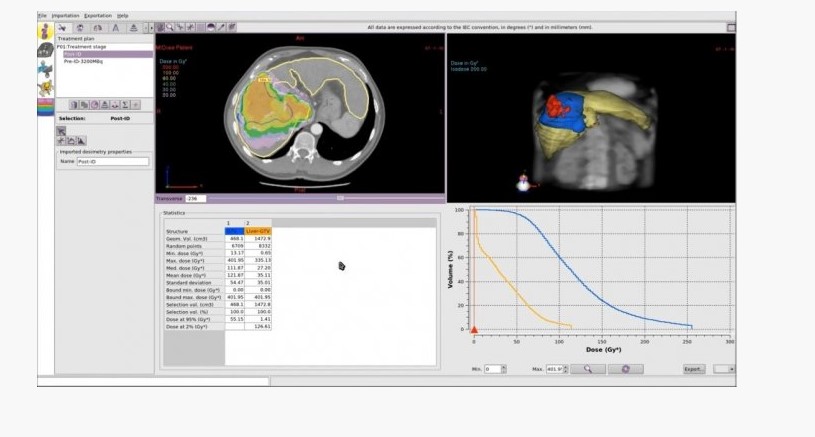Click the orange Liver-GTV header cell
Viewport: 815px width, 437px height.
tap(258, 231)
